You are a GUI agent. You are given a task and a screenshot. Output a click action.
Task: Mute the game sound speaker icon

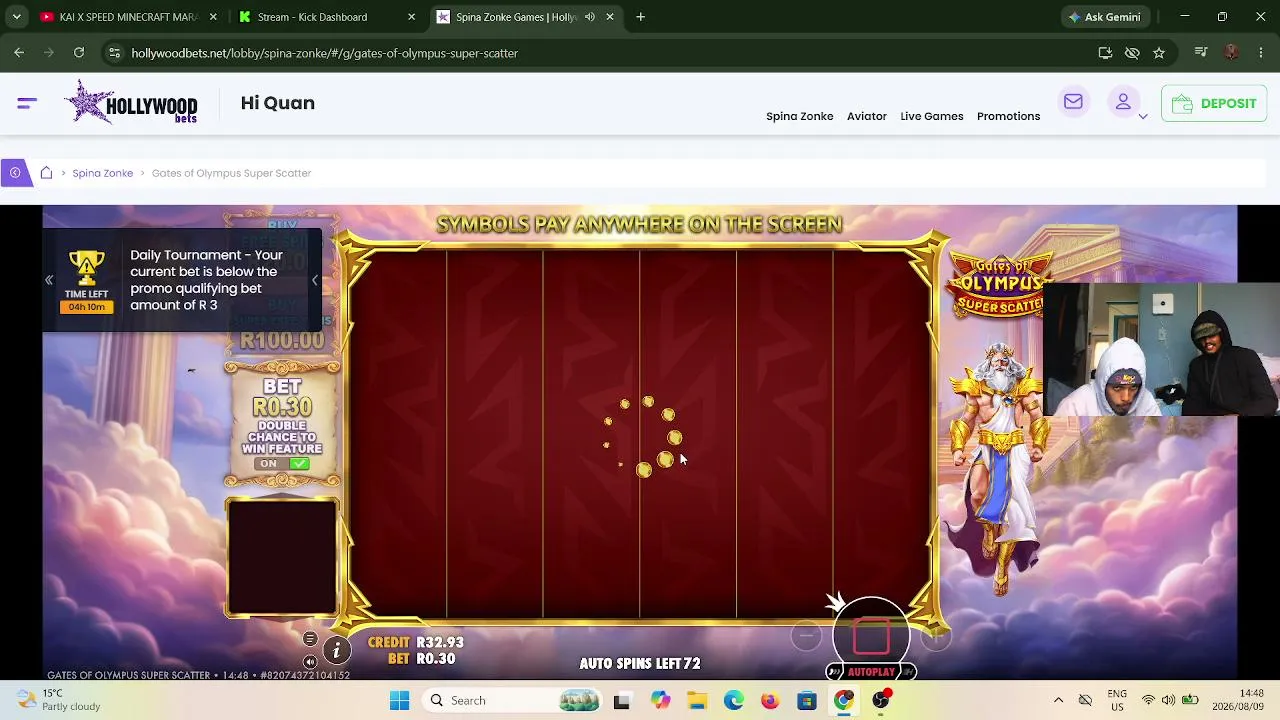(310, 661)
